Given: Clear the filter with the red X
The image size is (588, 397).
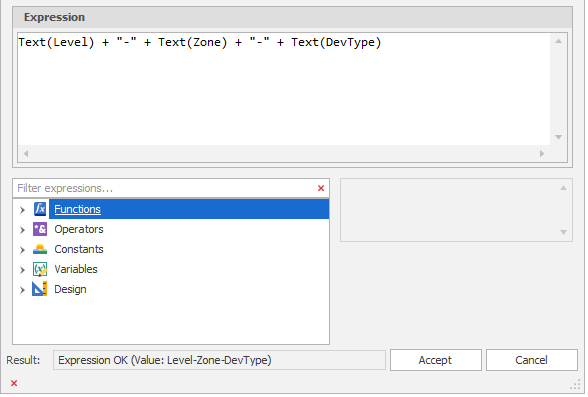Looking at the screenshot, I should coord(322,189).
